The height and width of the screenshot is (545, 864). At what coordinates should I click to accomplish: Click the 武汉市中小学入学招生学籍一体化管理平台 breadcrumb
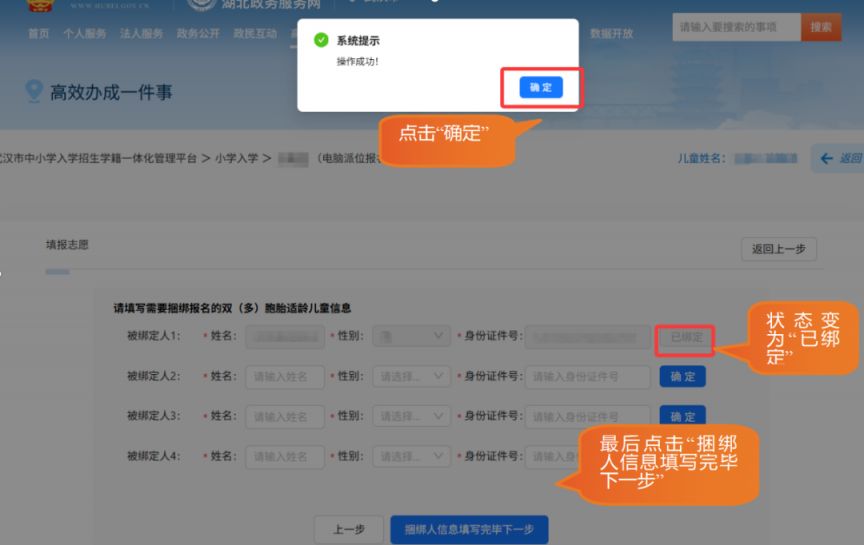coord(98,159)
